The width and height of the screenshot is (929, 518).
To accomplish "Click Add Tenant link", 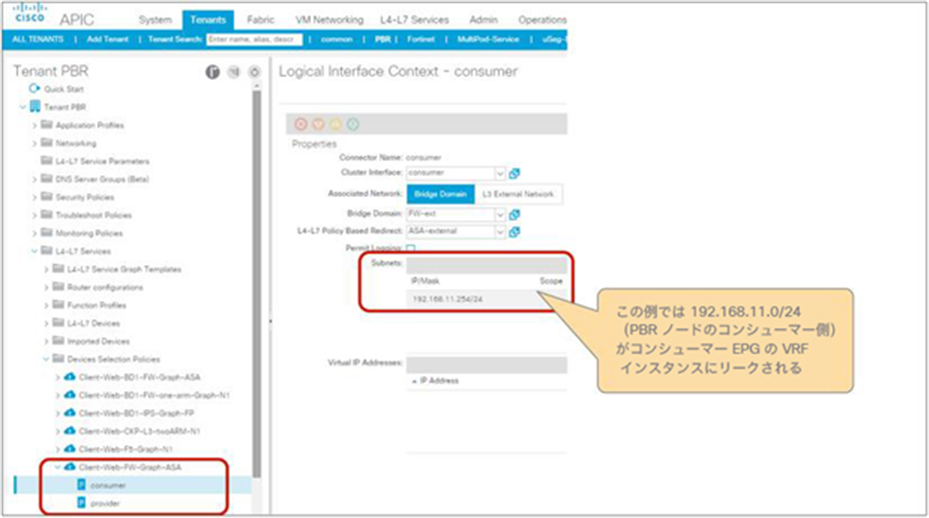I will tap(107, 39).
